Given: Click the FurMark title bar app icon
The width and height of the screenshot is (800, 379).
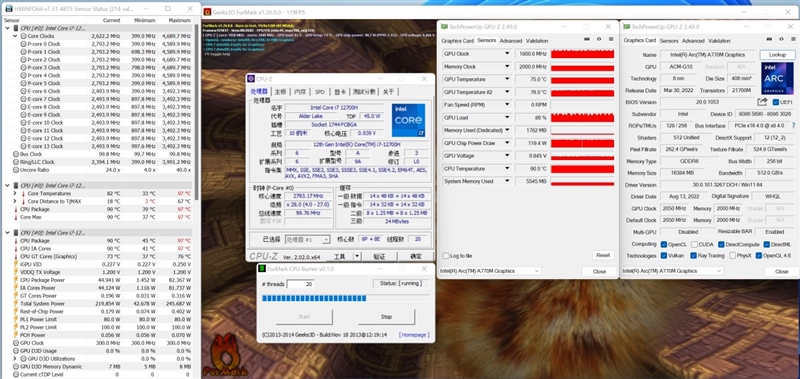Looking at the screenshot, I should pyautogui.click(x=208, y=12).
